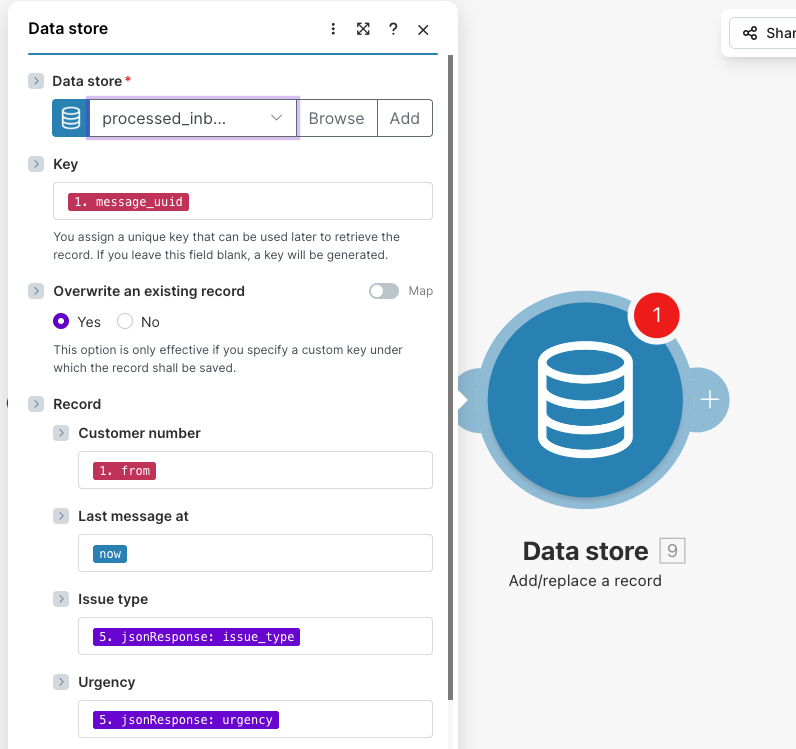Screen dimensions: 796x749
Task: Expand the Issue type chevron
Action: (61, 599)
